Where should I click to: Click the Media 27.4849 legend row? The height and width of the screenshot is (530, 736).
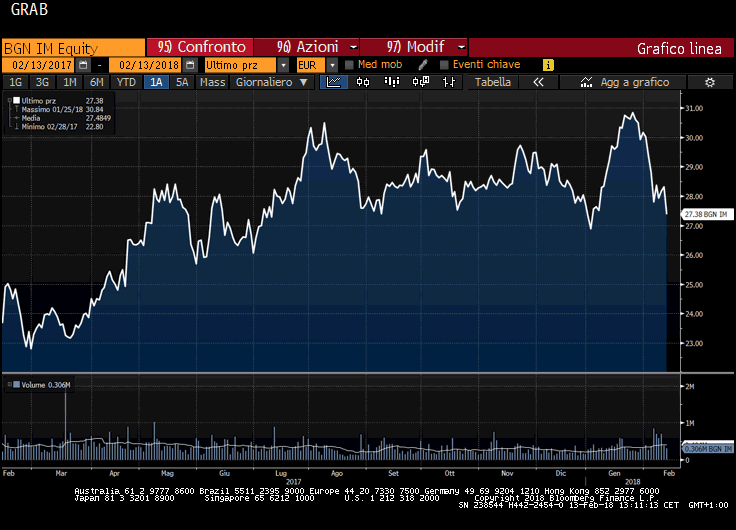[x=62, y=118]
